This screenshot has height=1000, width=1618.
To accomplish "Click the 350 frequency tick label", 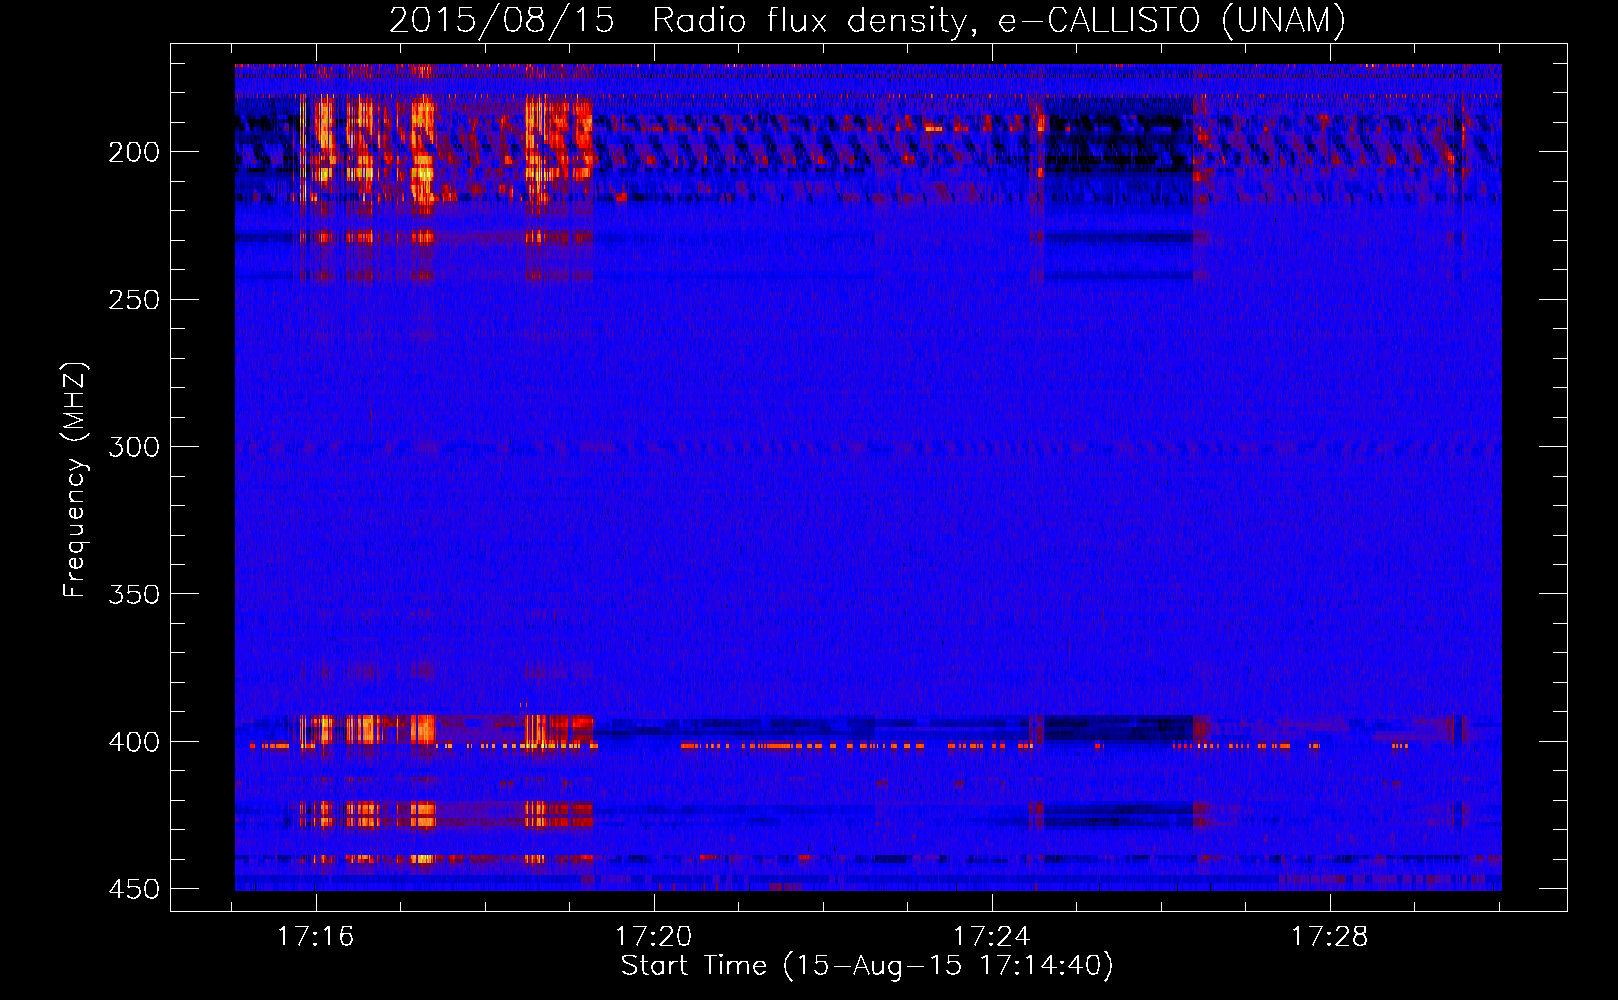I will pyautogui.click(x=134, y=594).
